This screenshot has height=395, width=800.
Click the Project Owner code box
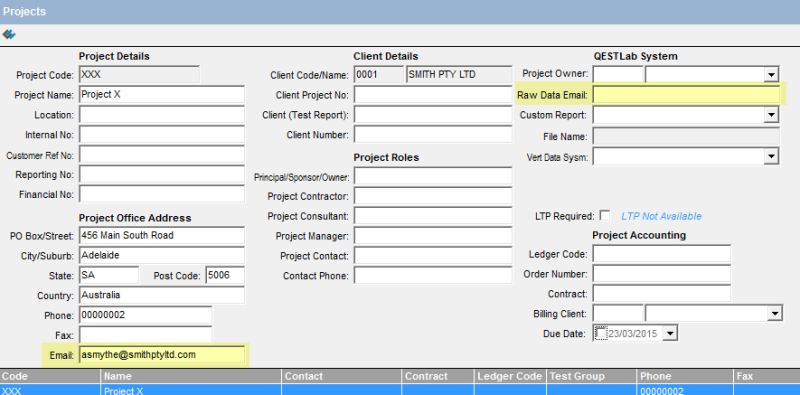[x=618, y=75]
